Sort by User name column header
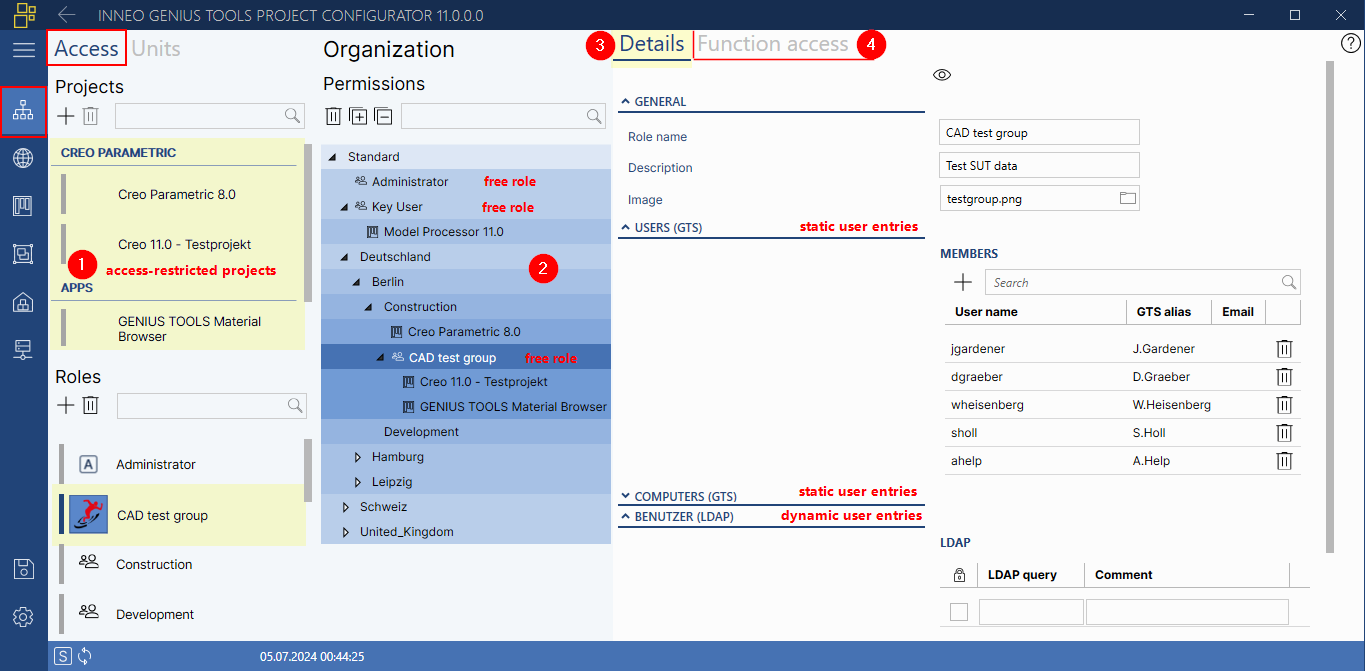This screenshot has height=671, width=1365. 986,312
